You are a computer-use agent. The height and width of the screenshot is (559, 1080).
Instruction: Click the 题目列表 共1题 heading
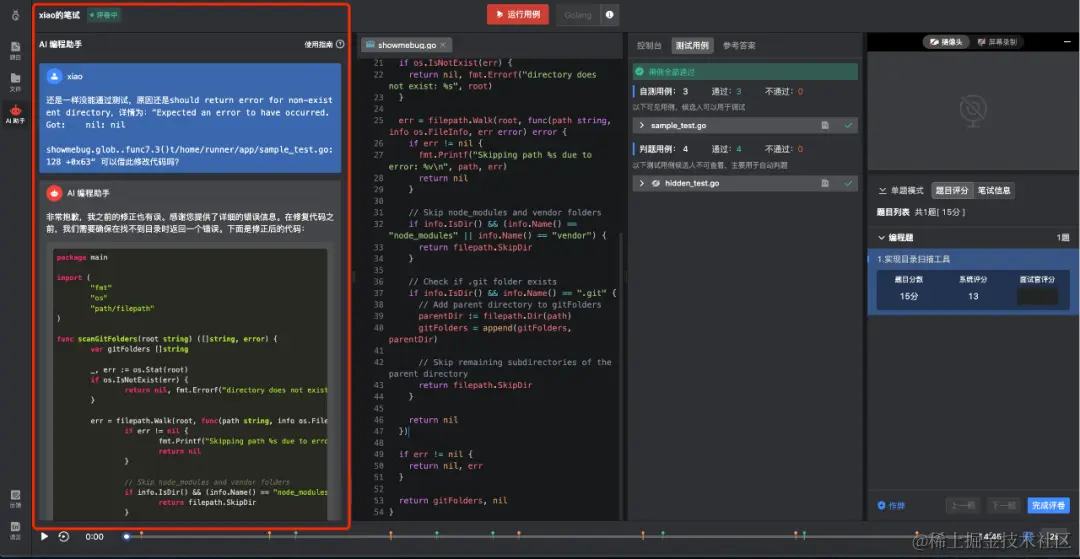(921, 212)
